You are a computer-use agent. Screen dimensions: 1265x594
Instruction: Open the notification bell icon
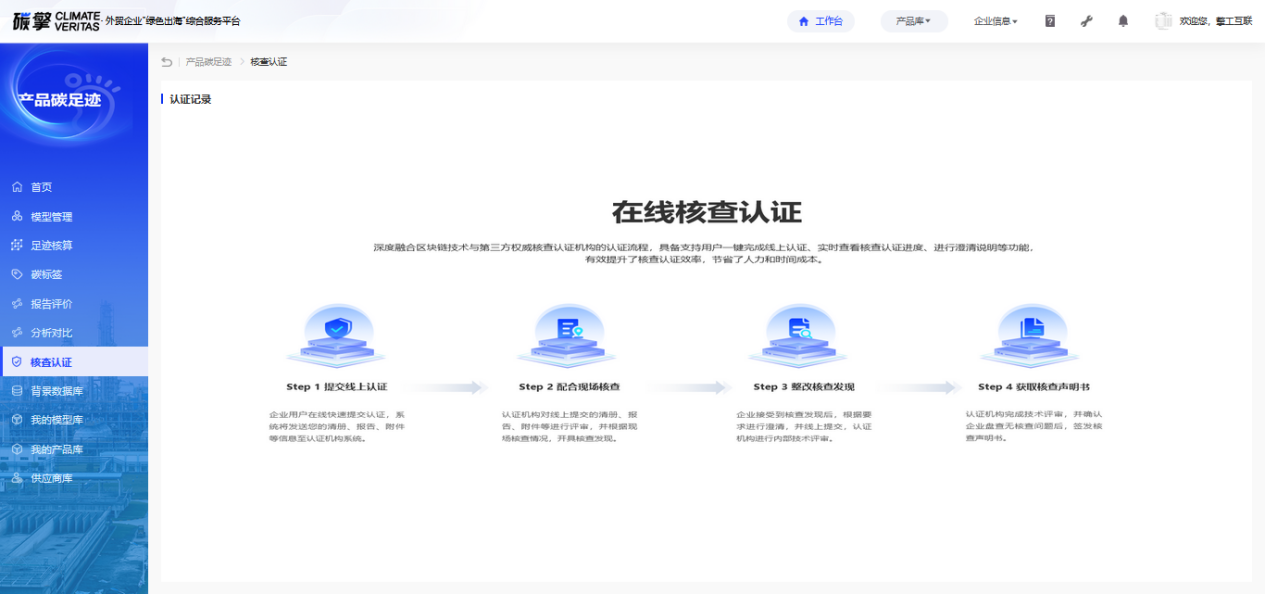click(x=1123, y=21)
